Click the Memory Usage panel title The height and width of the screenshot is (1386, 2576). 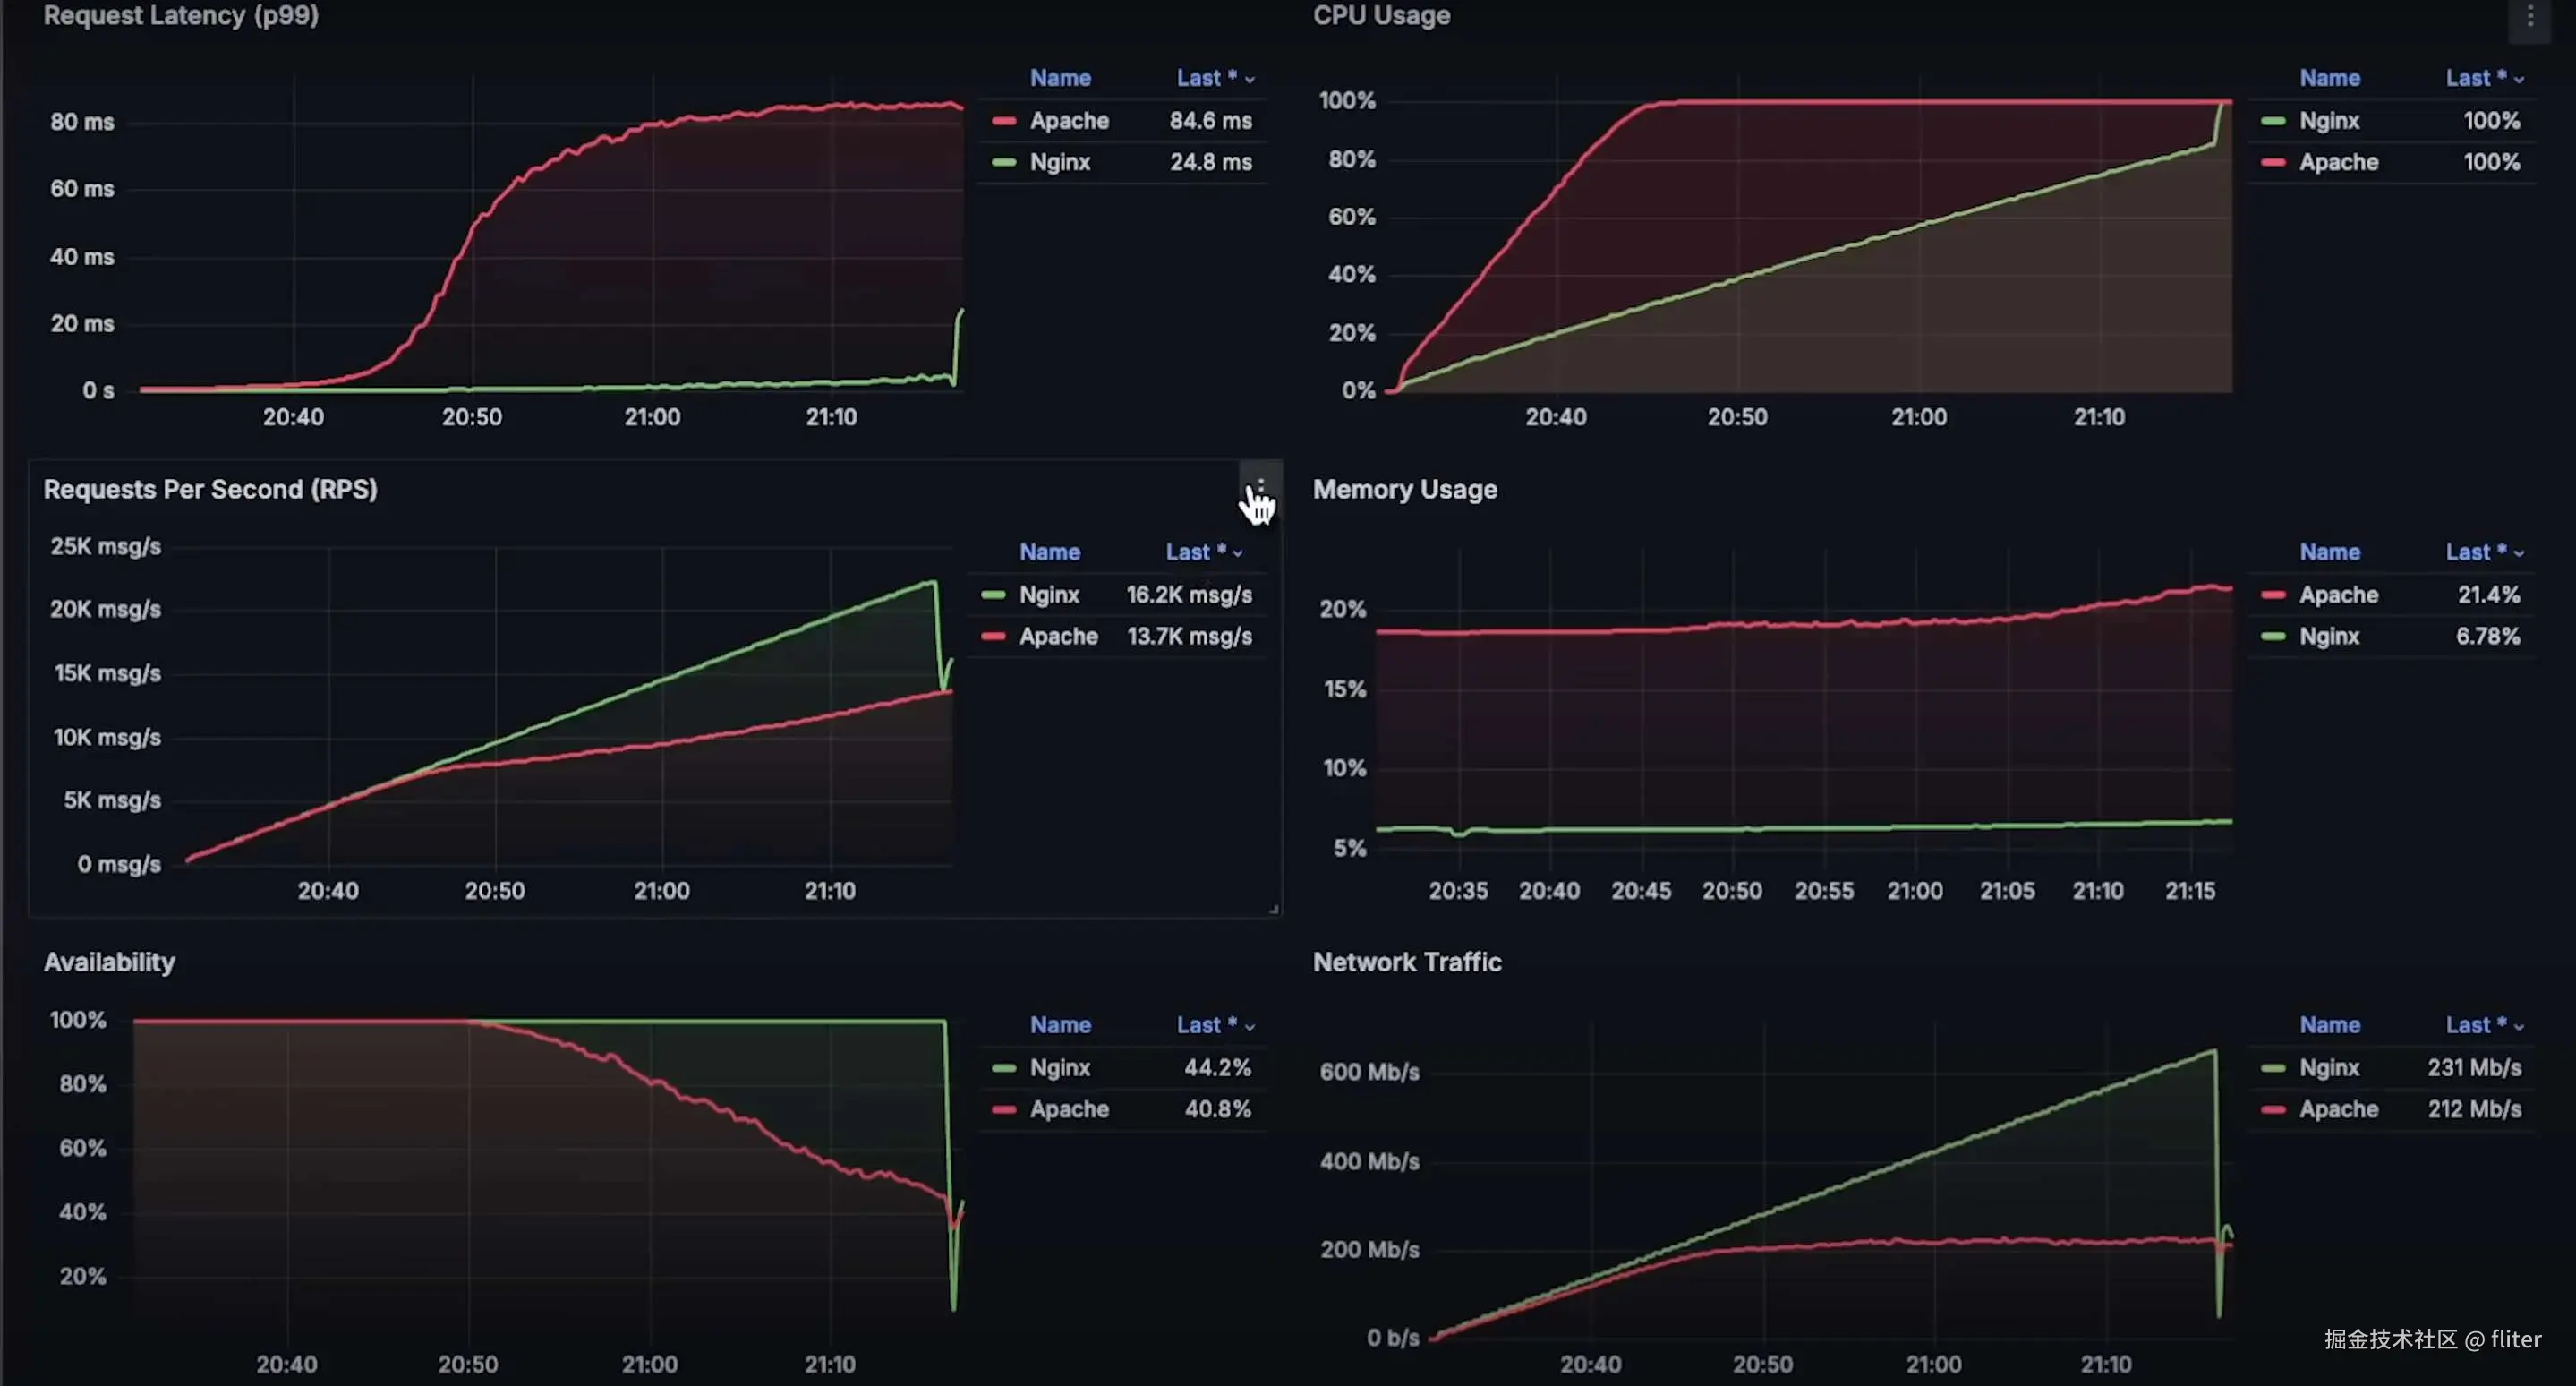(x=1404, y=489)
